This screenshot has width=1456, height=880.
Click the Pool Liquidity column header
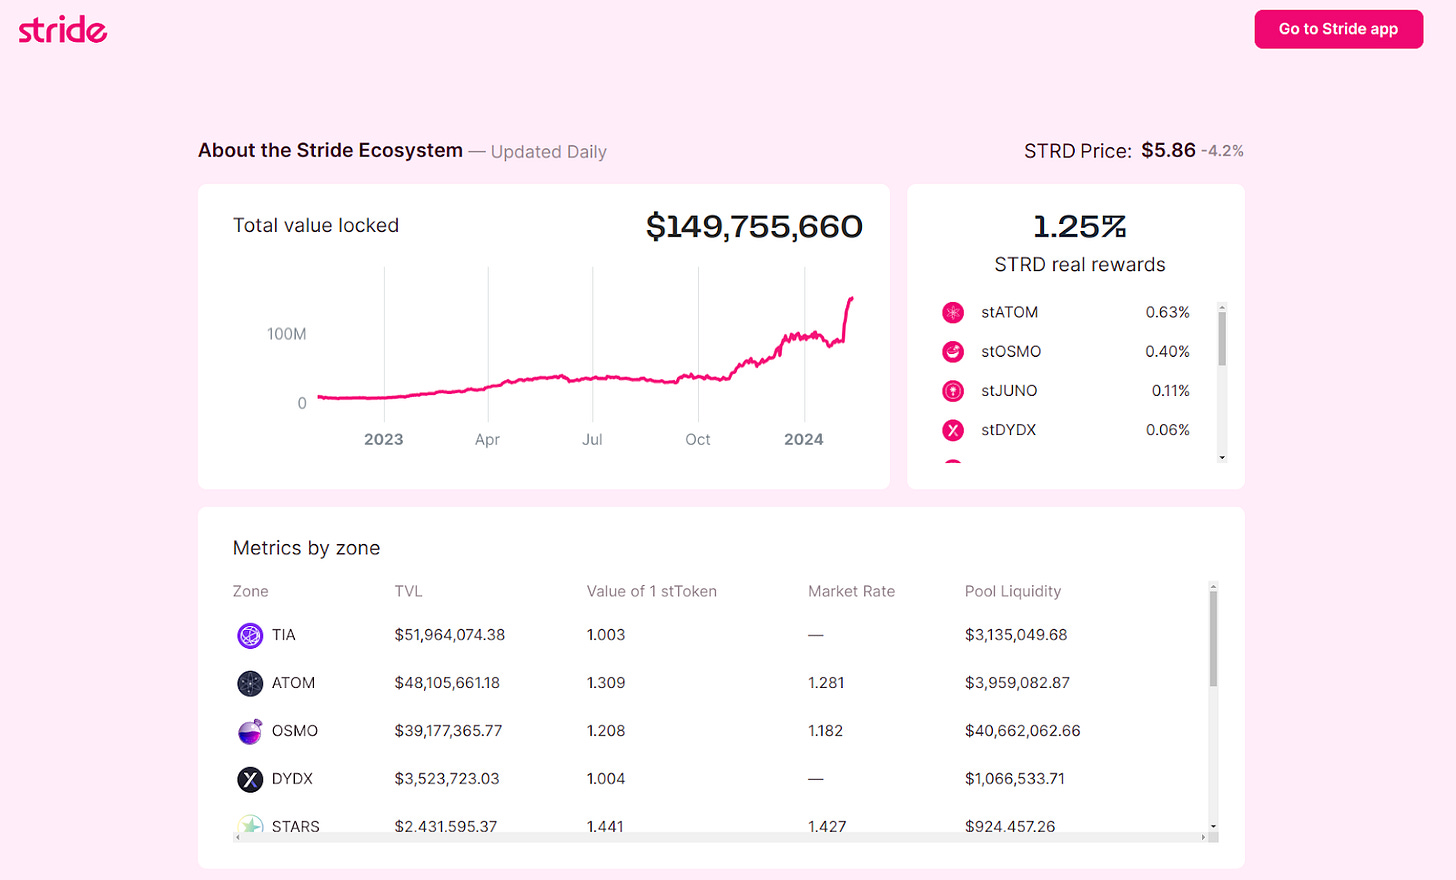(1012, 591)
